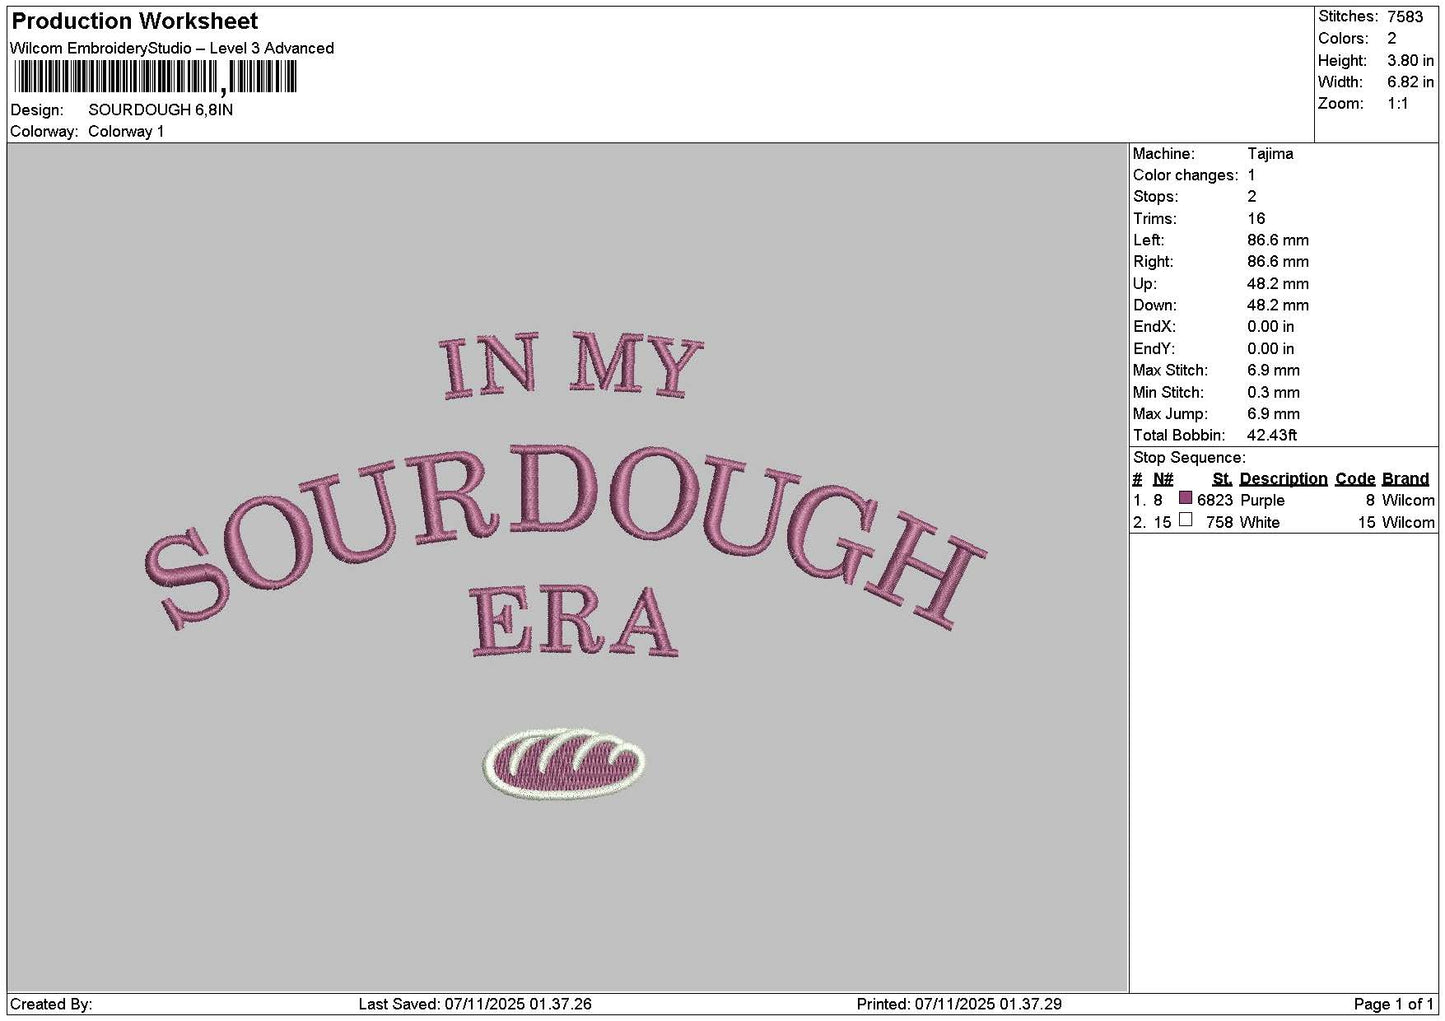Click the Stop Sequence heading
This screenshot has width=1445, height=1021.
(x=1189, y=458)
